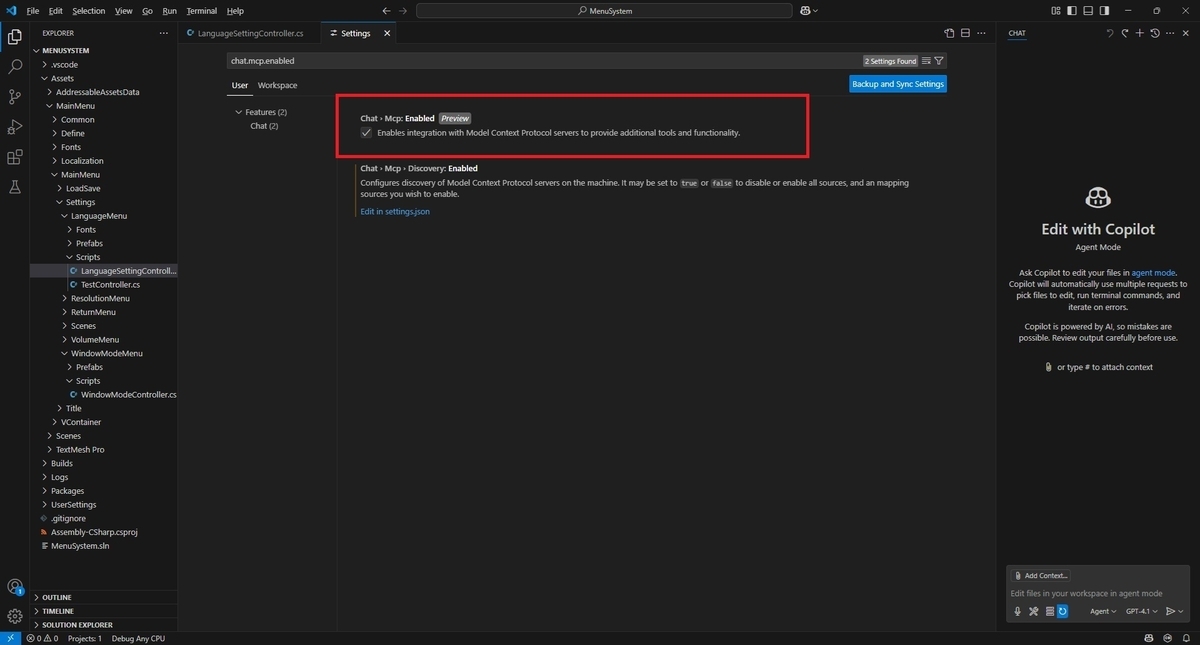Show chat history in Chat panel
Viewport: 1200px width, 645px height.
pos(1155,33)
